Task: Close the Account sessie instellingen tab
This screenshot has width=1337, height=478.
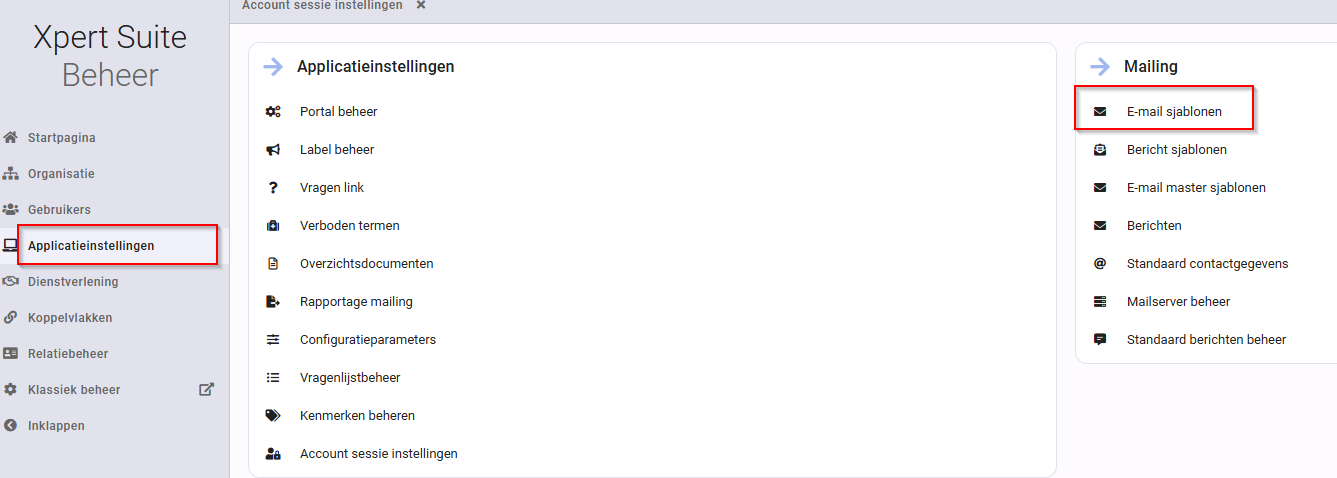Action: click(x=421, y=5)
